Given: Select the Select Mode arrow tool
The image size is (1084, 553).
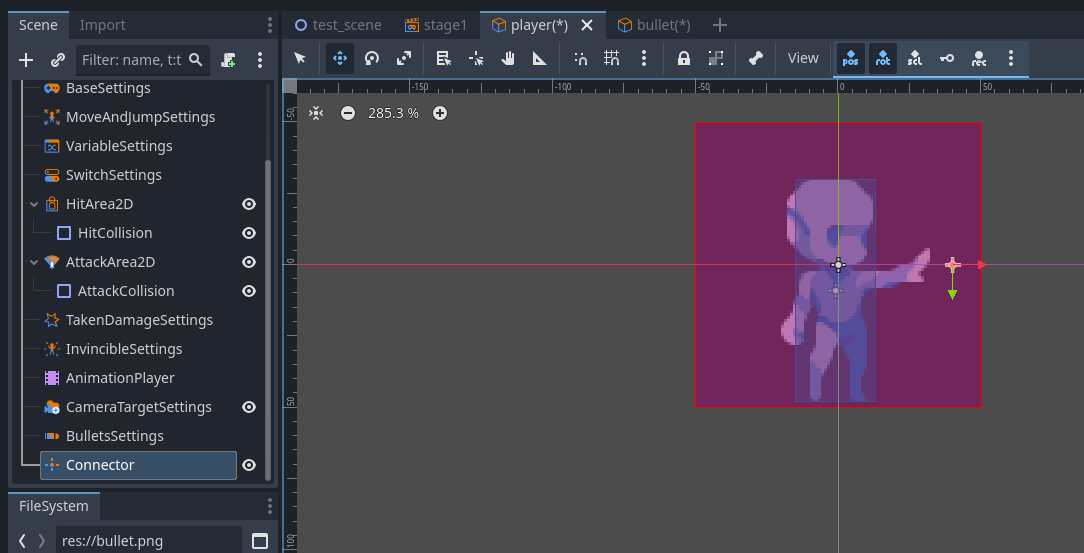Looking at the screenshot, I should (300, 58).
